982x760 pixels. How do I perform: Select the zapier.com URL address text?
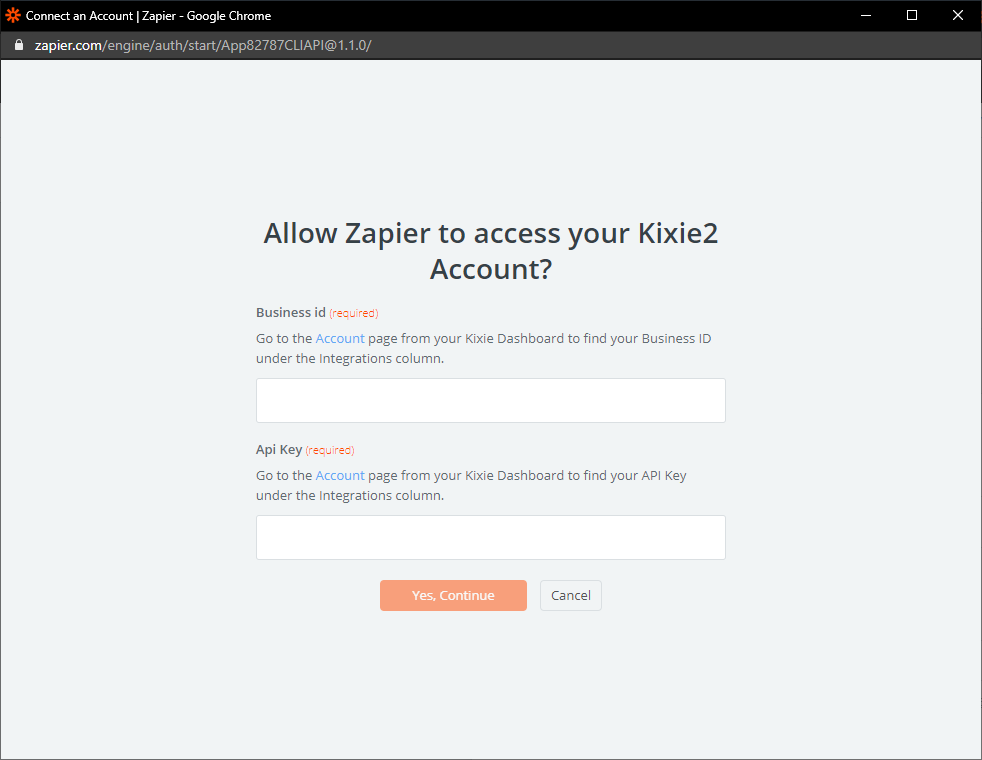(x=203, y=45)
